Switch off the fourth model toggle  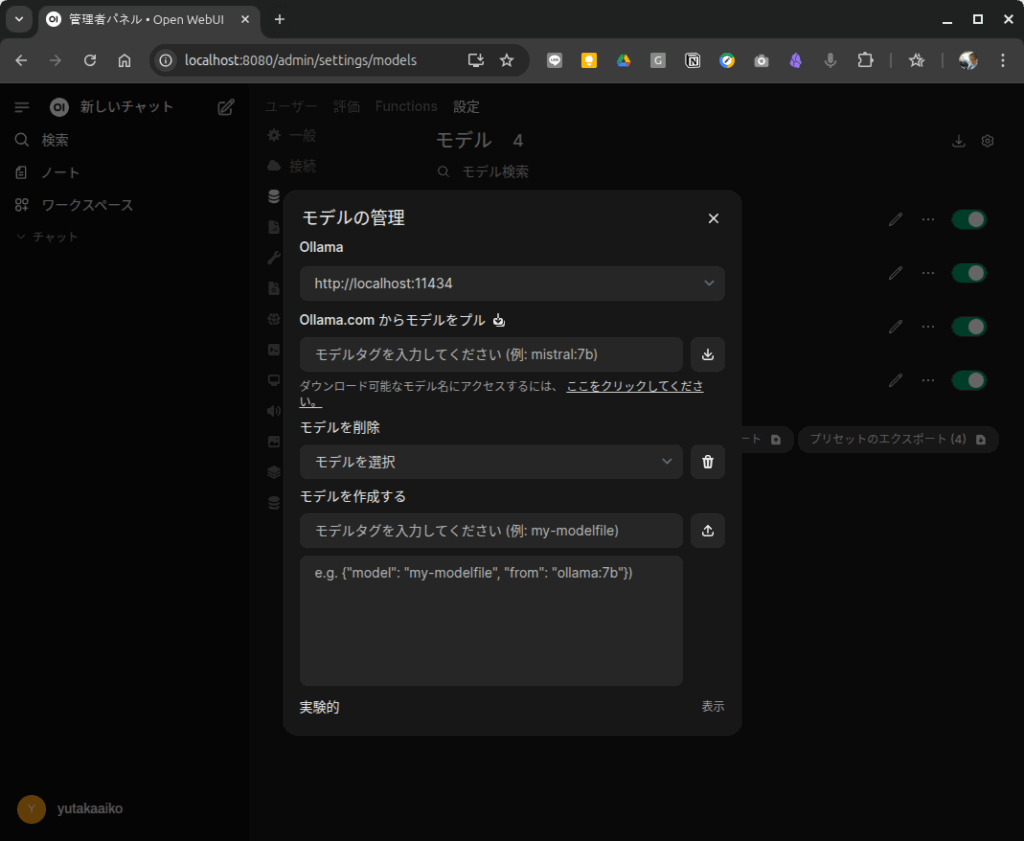(x=968, y=380)
